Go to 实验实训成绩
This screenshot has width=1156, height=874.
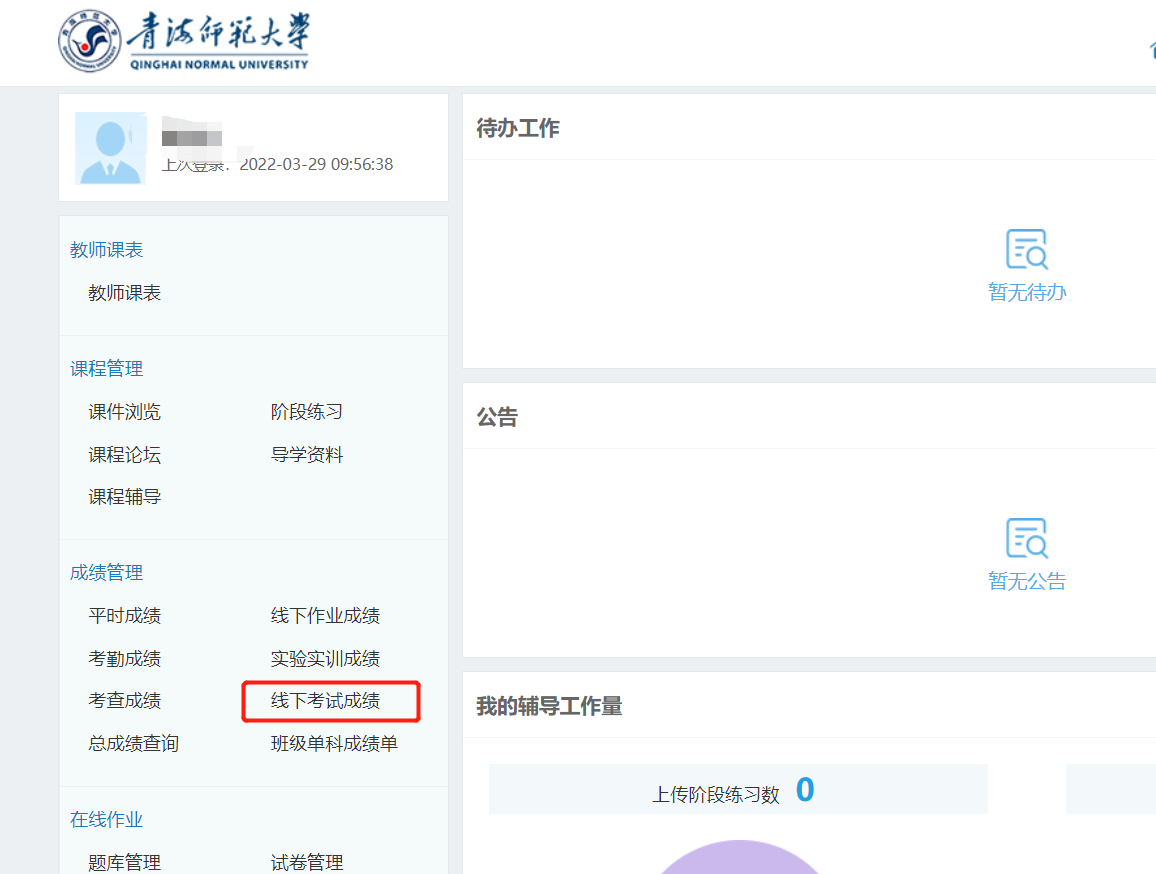[325, 659]
